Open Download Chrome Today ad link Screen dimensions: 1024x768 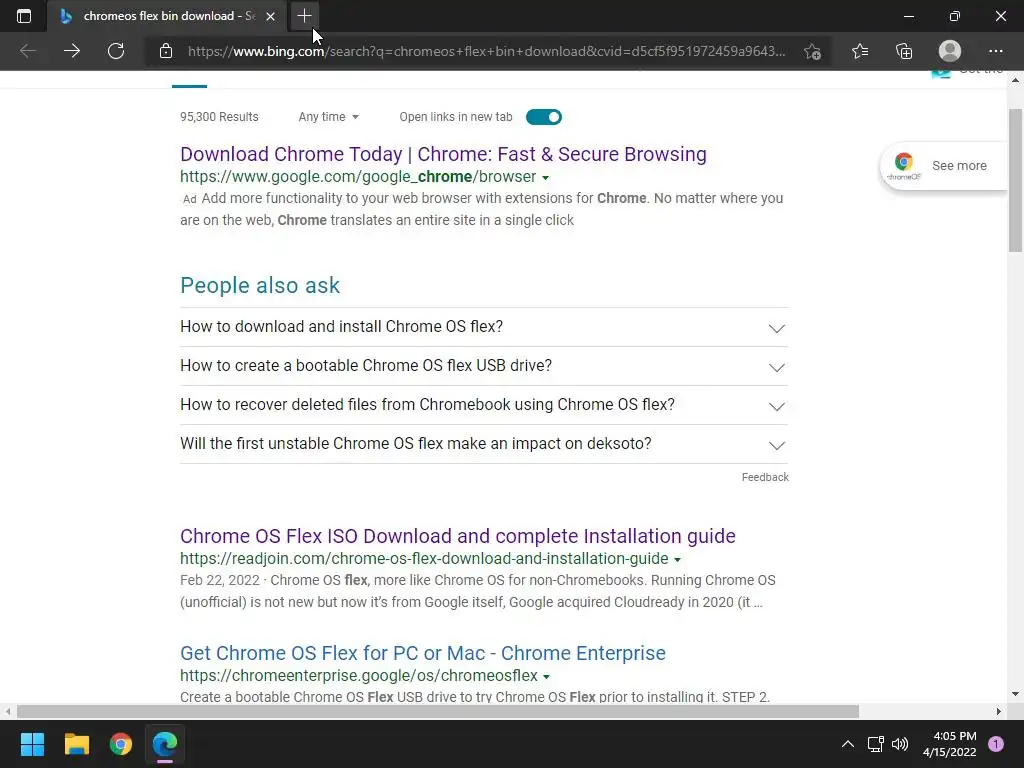[443, 154]
